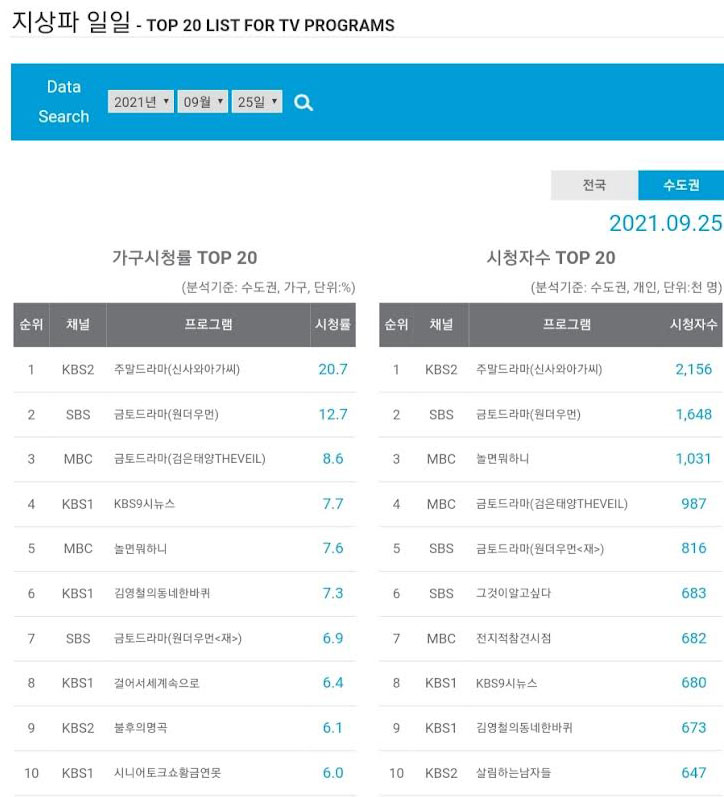
Task: Click the 프로그램 header in household ratings table
Action: 208,324
